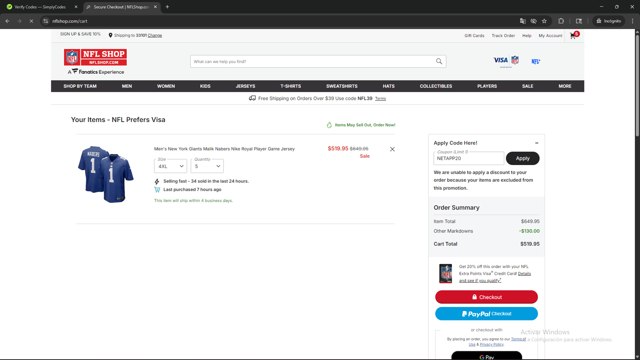Image resolution: width=640 pixels, height=360 pixels.
Task: Open the Privacy Policy link
Action: (491, 344)
